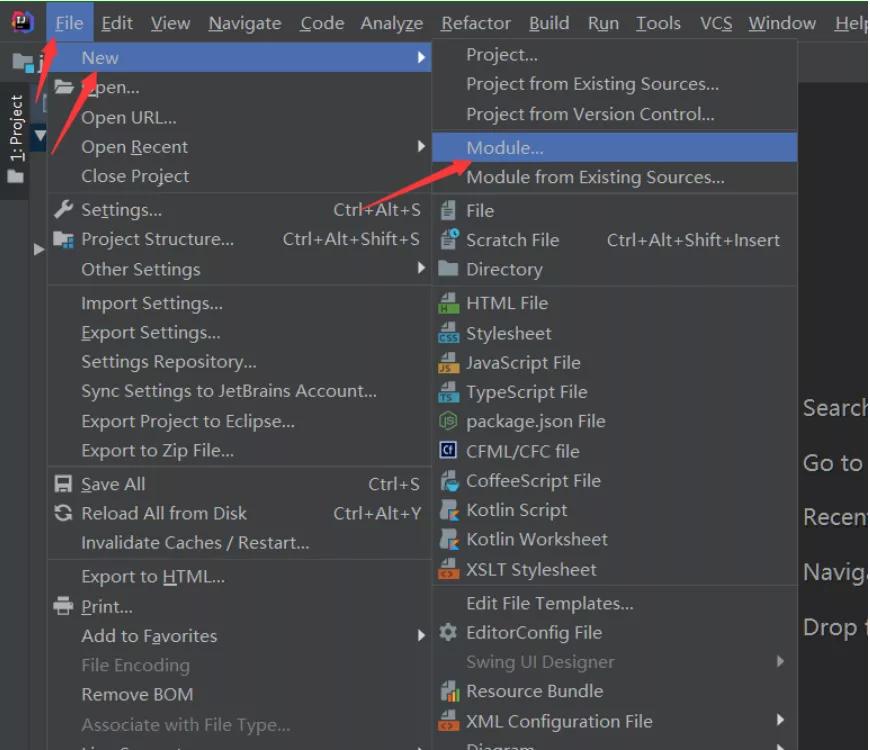
Task: Click the HTML File icon
Action: 448,303
